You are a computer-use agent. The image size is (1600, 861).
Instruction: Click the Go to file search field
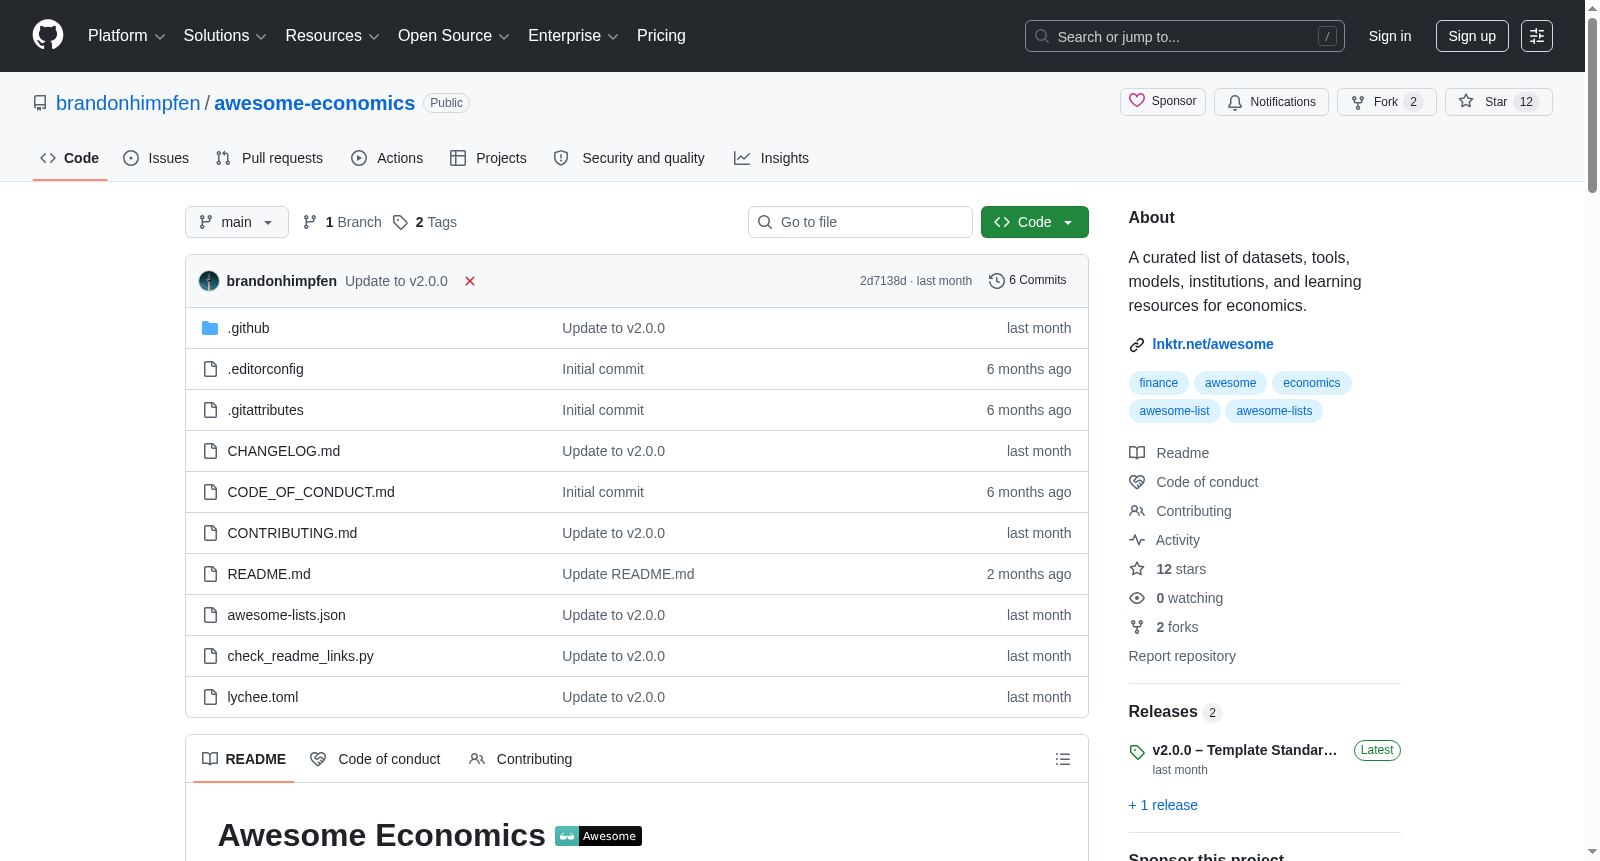pos(860,222)
